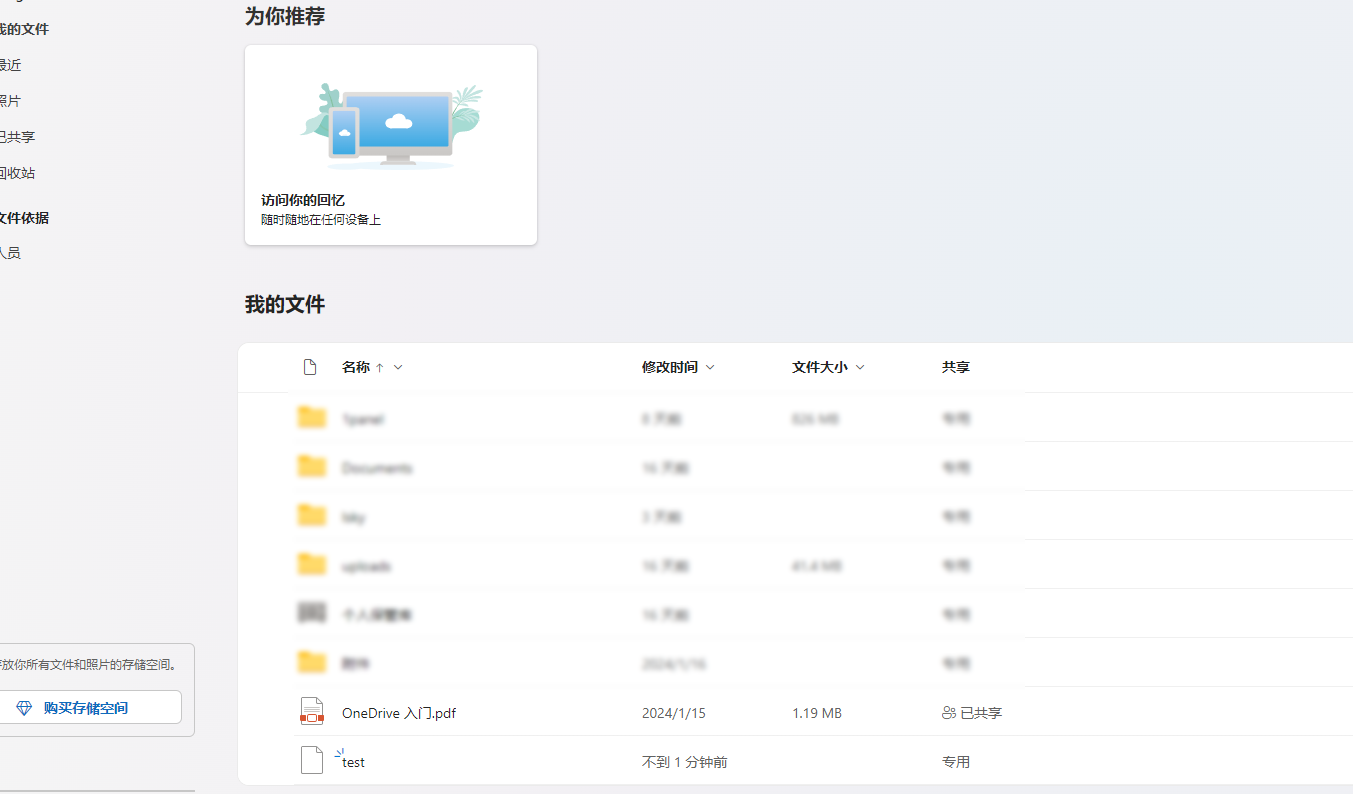Click the test file name
The image size is (1353, 794).
354,762
